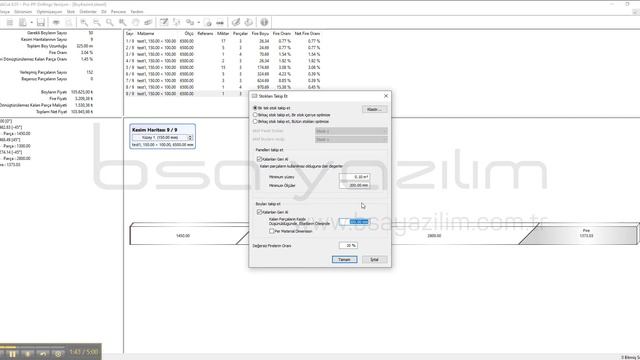Pause the video playback
Viewport: 640px width, 360px height.
[x=12, y=354]
